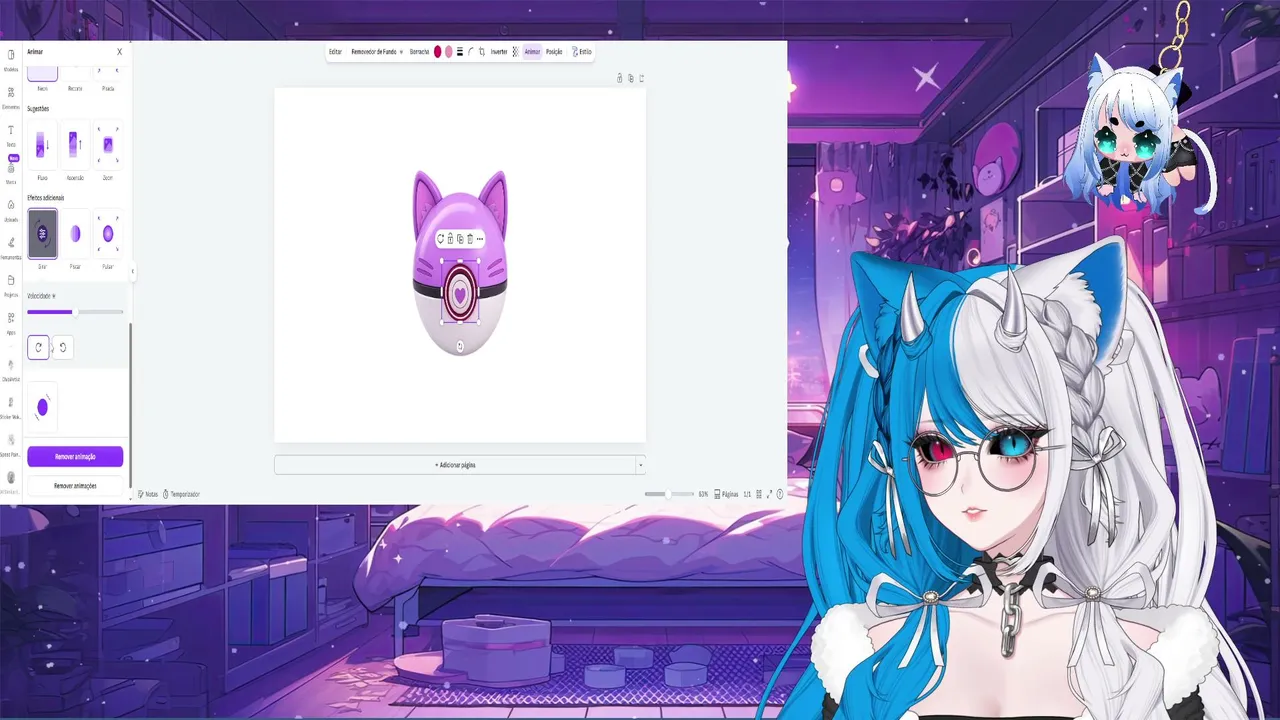Delete the selected element with the trash icon

470,239
